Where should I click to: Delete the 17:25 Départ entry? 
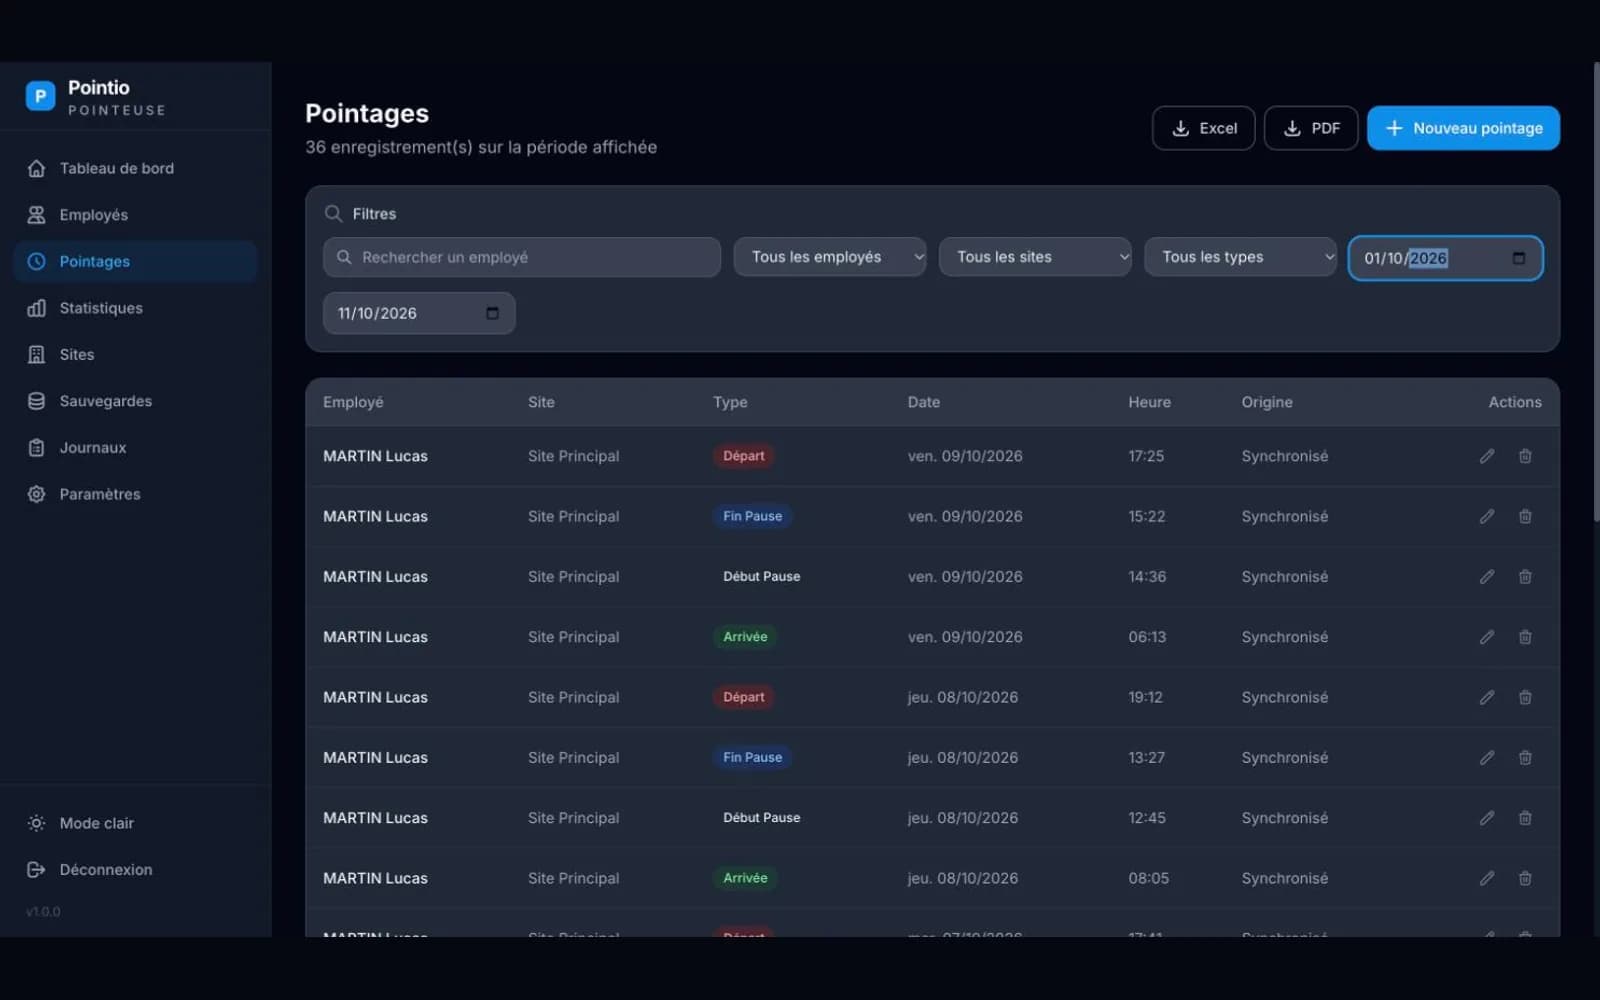point(1525,456)
